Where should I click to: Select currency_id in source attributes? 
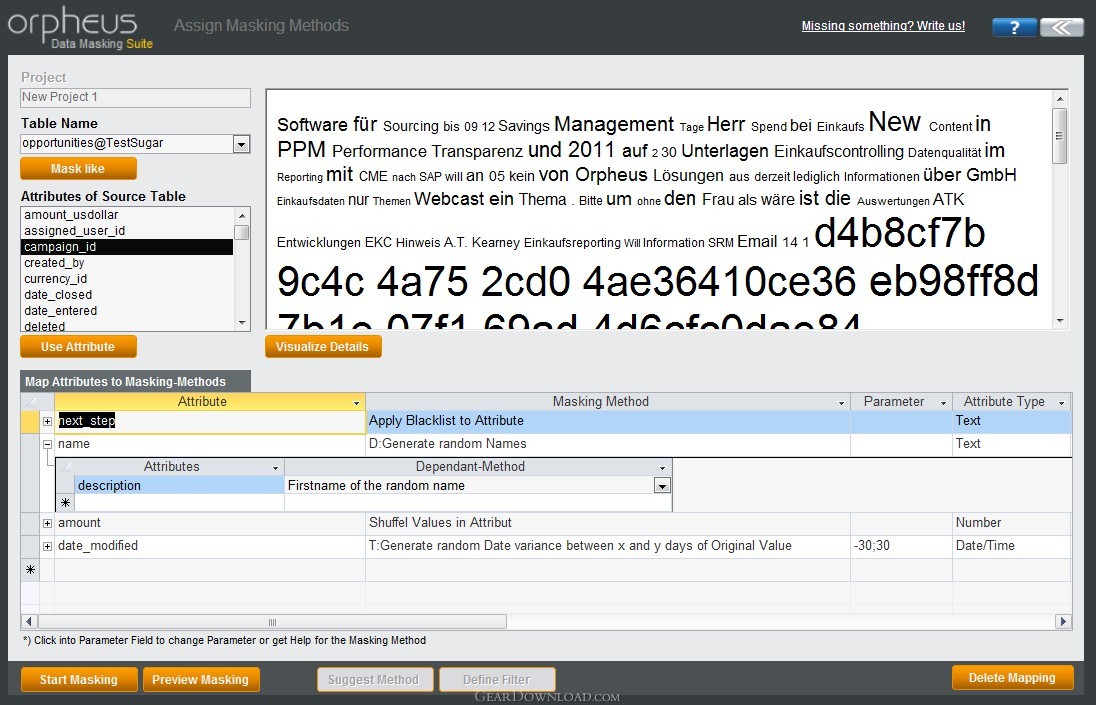tap(127, 279)
